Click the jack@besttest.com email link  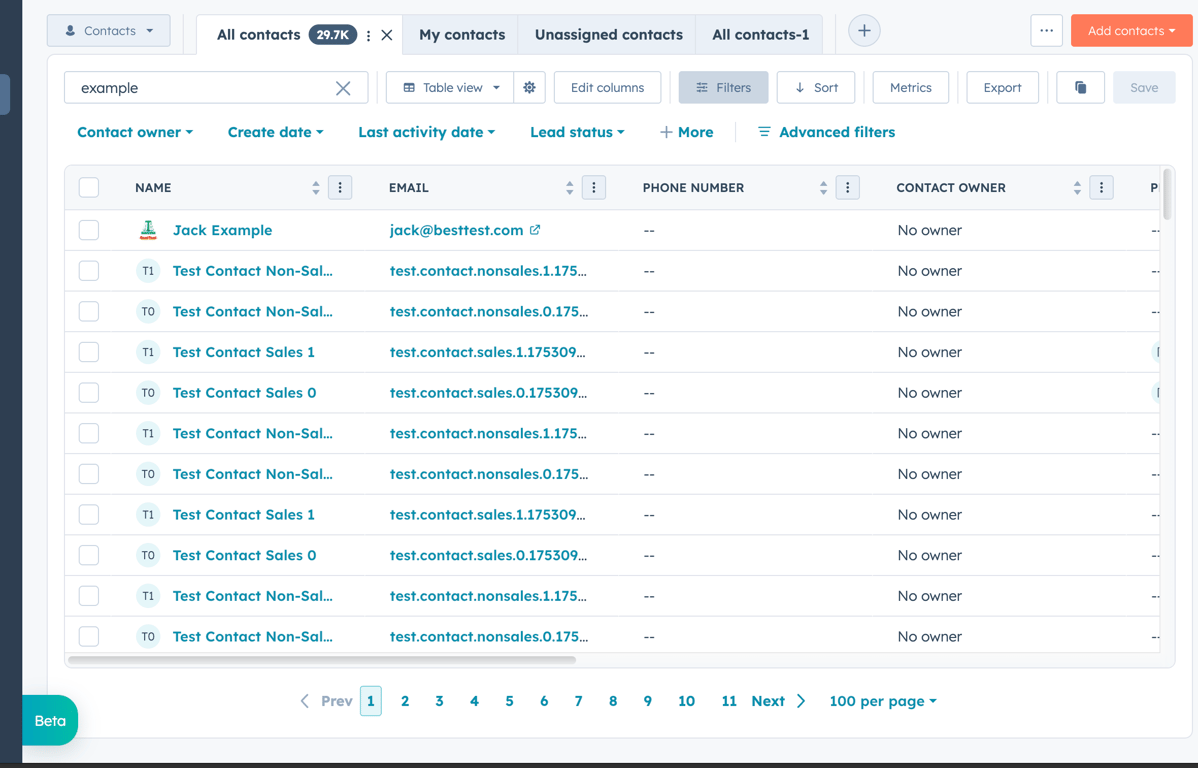tap(456, 230)
